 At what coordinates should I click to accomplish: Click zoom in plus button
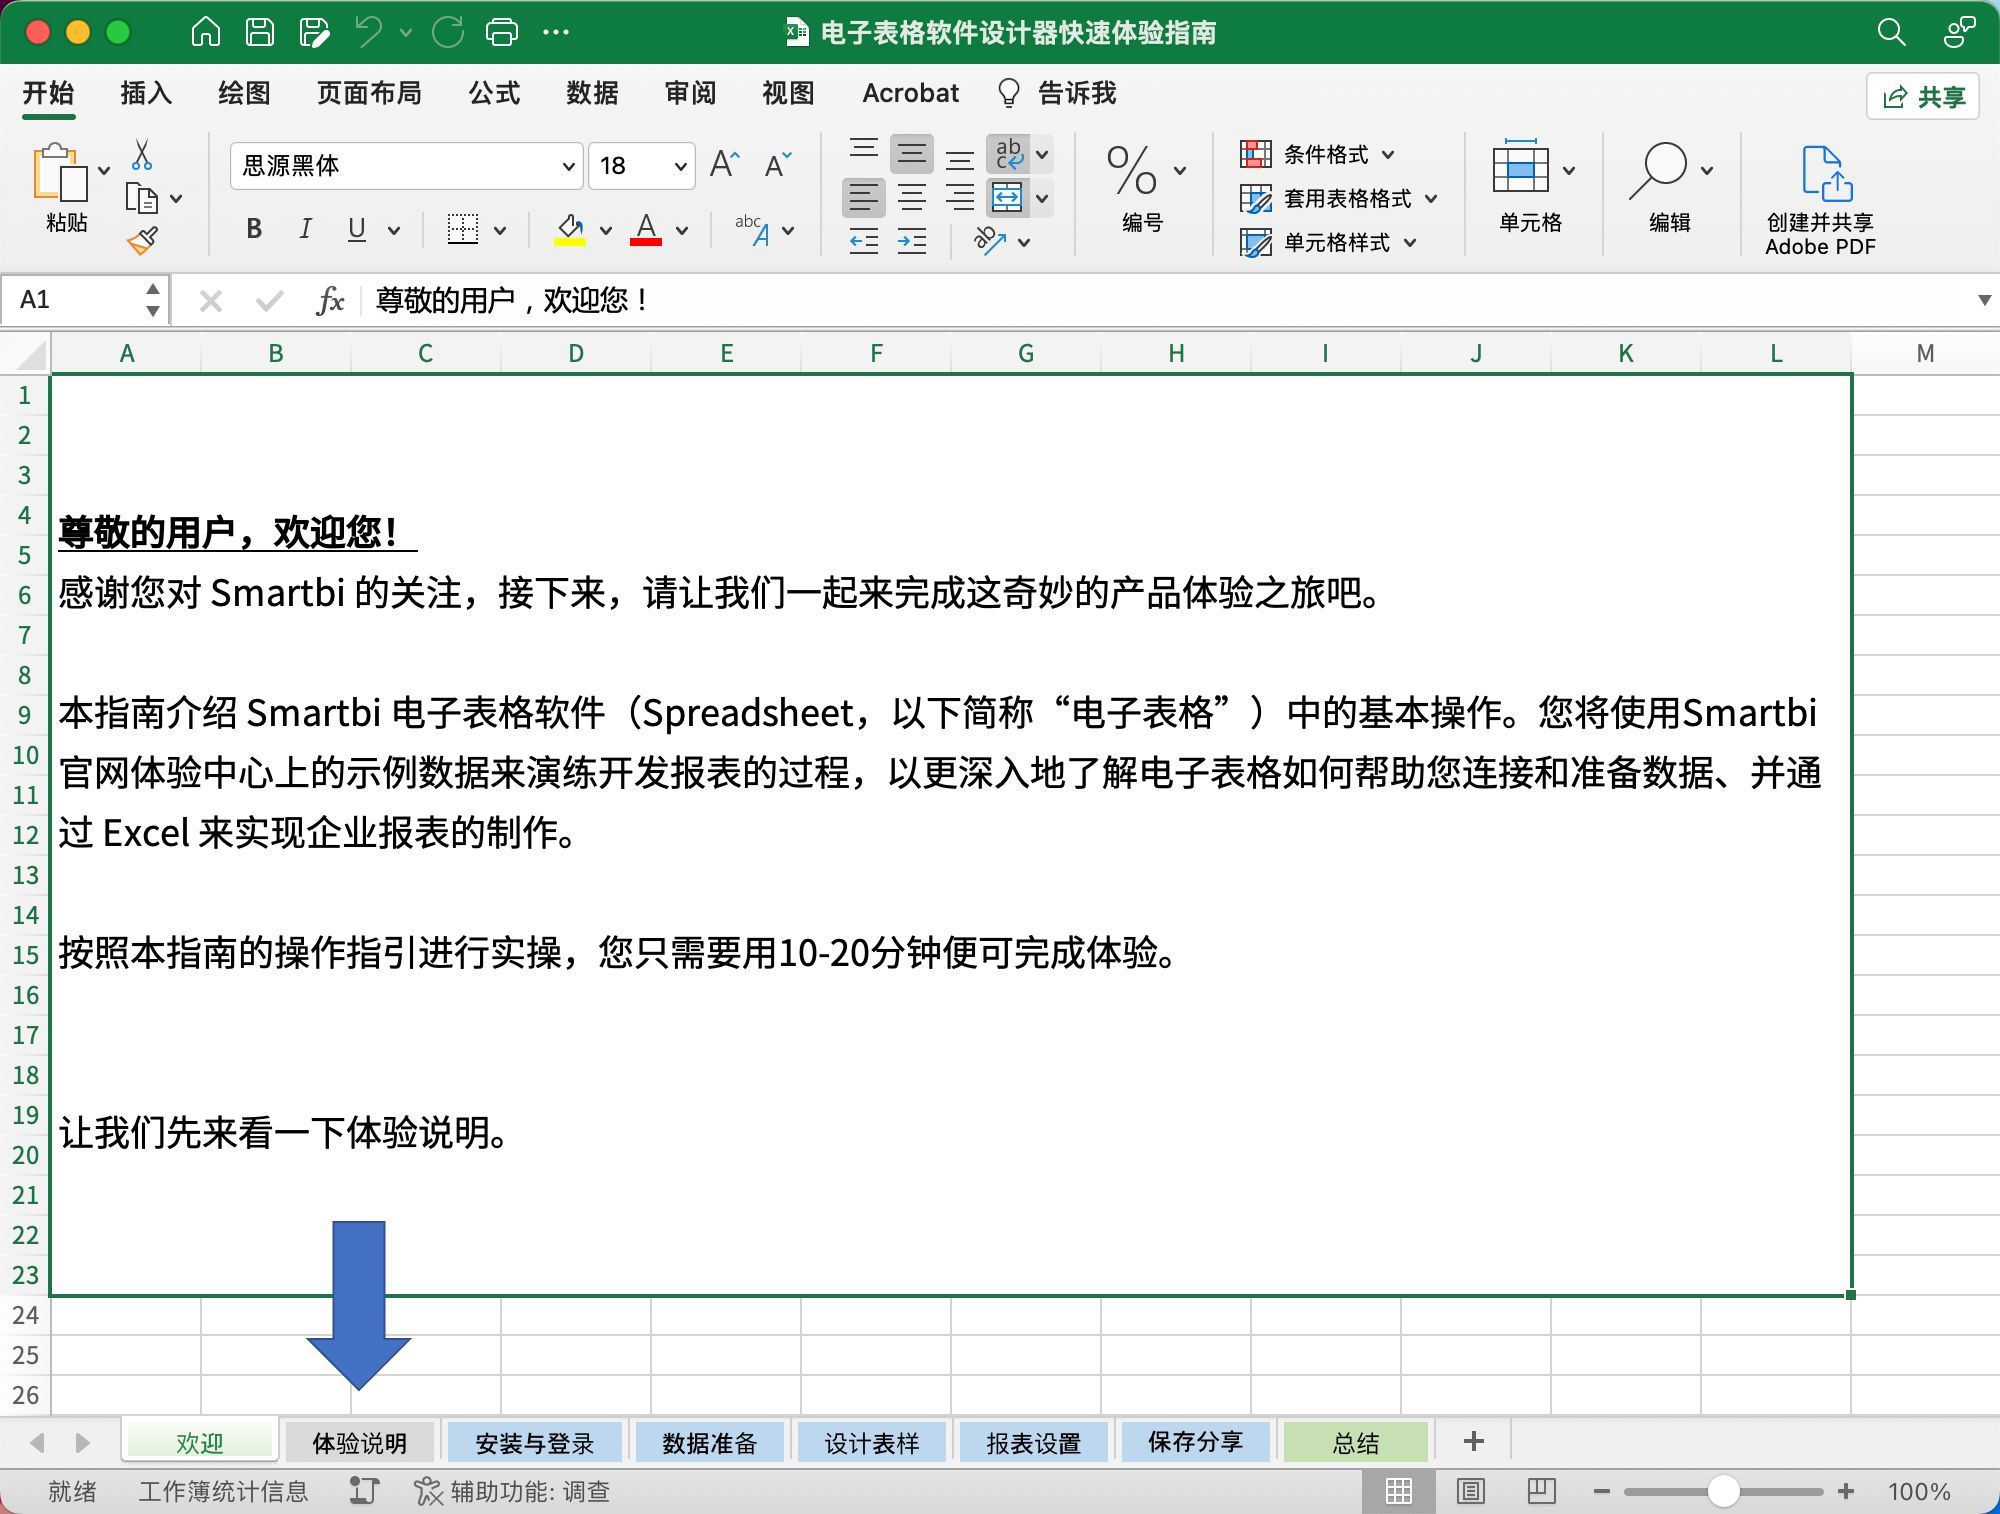coord(1846,1491)
